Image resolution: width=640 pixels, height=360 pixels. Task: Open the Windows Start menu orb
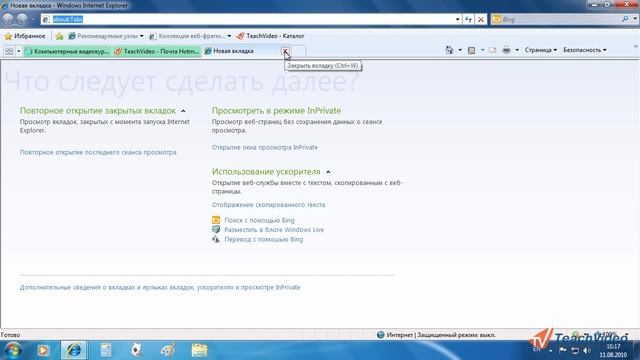(13, 350)
